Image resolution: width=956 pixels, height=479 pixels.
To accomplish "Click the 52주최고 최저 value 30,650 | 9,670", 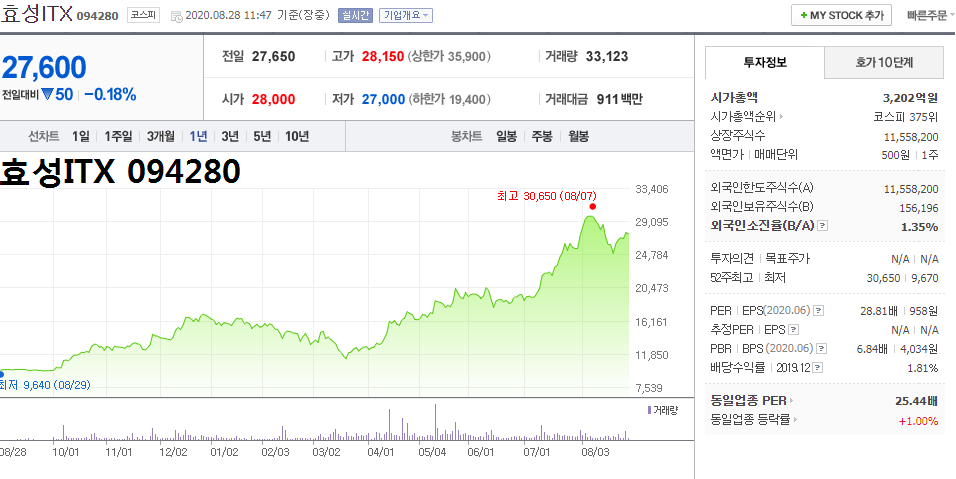I will (902, 278).
